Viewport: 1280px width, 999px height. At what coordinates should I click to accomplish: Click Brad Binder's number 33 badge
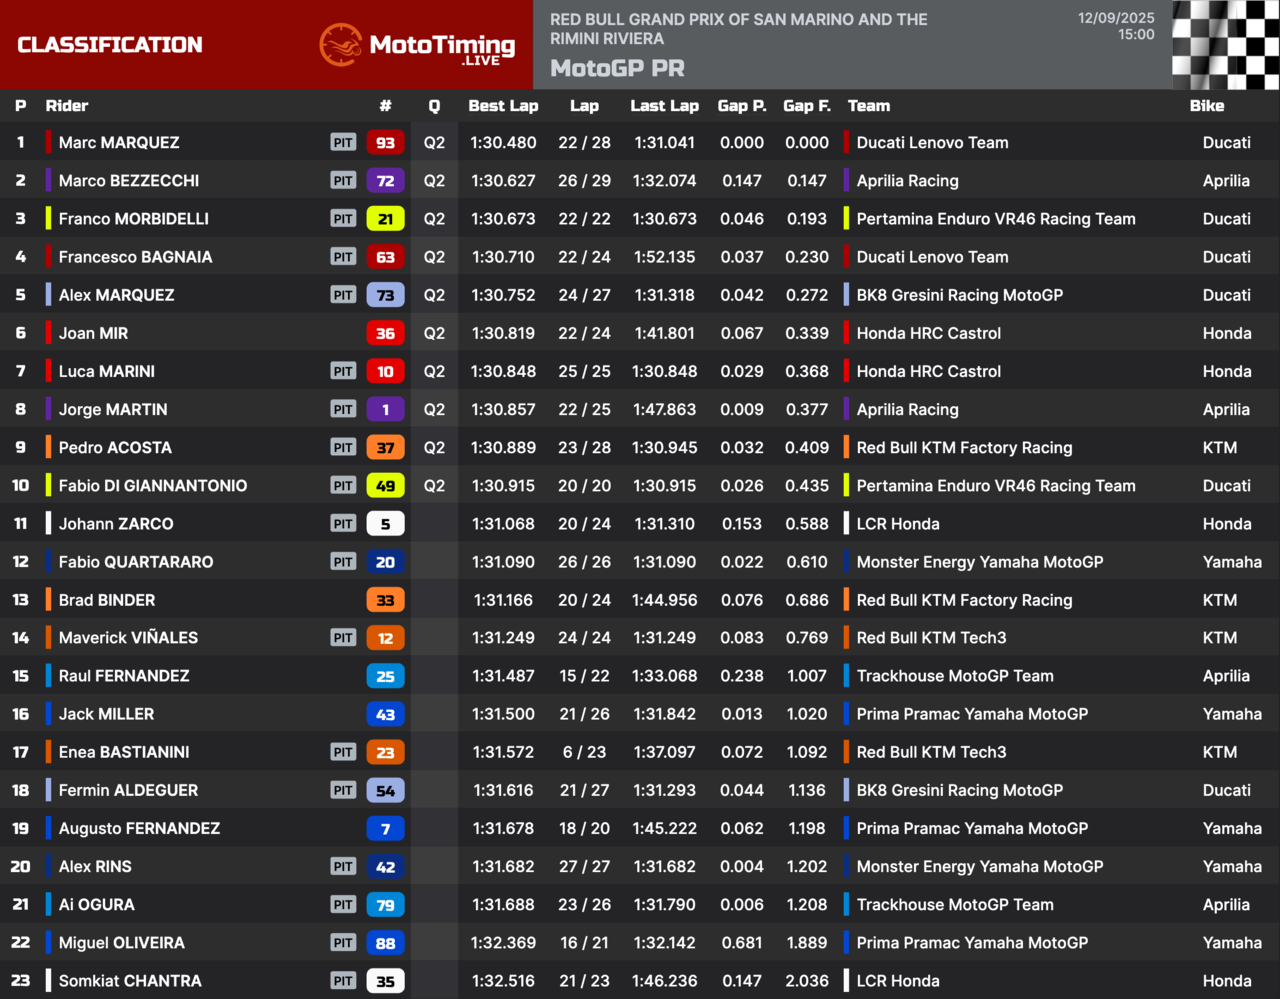385,600
